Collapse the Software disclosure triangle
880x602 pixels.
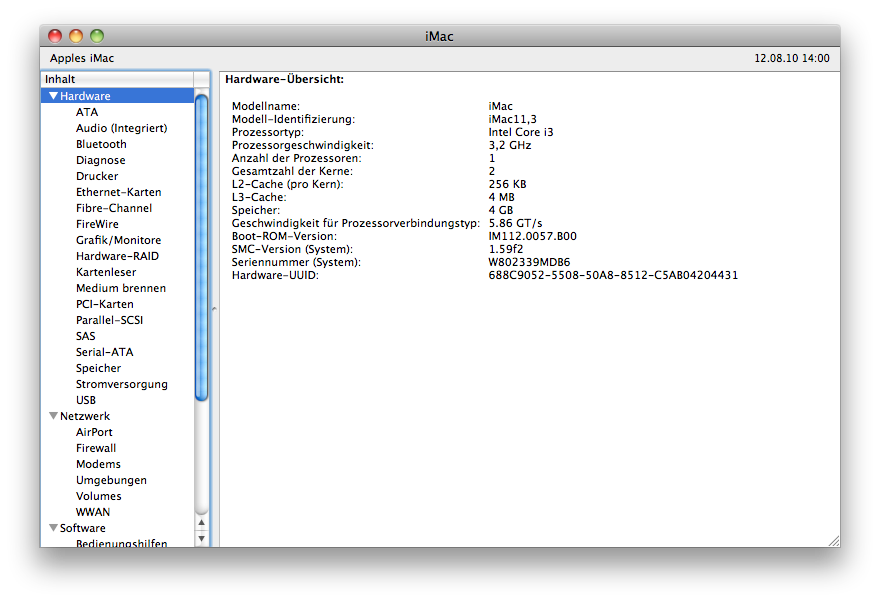53,528
